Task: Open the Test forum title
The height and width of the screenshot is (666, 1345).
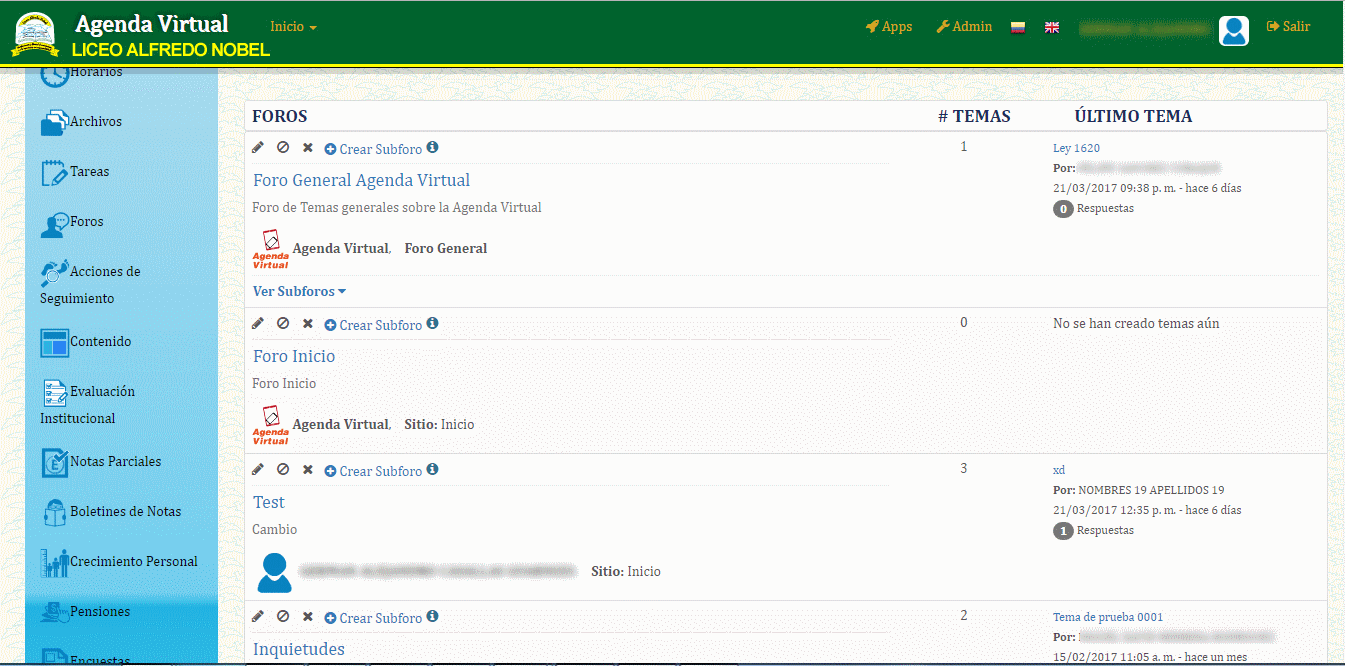Action: click(x=269, y=502)
